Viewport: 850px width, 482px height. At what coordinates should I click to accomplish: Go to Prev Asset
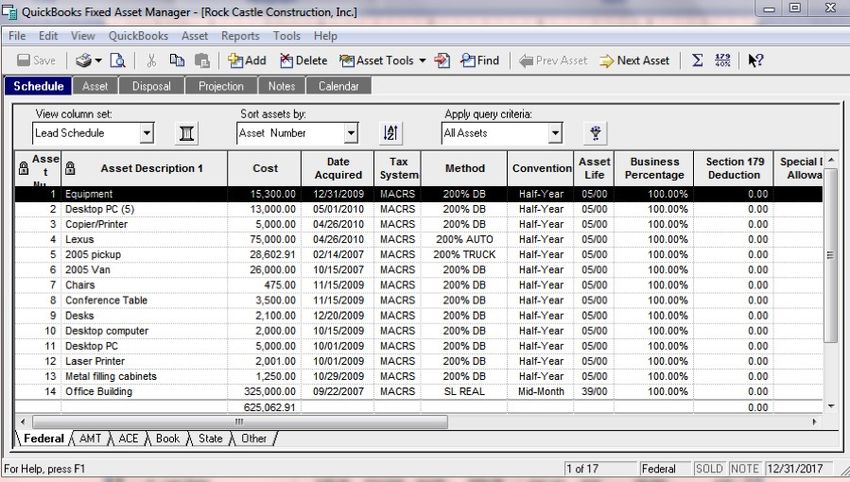tap(553, 60)
